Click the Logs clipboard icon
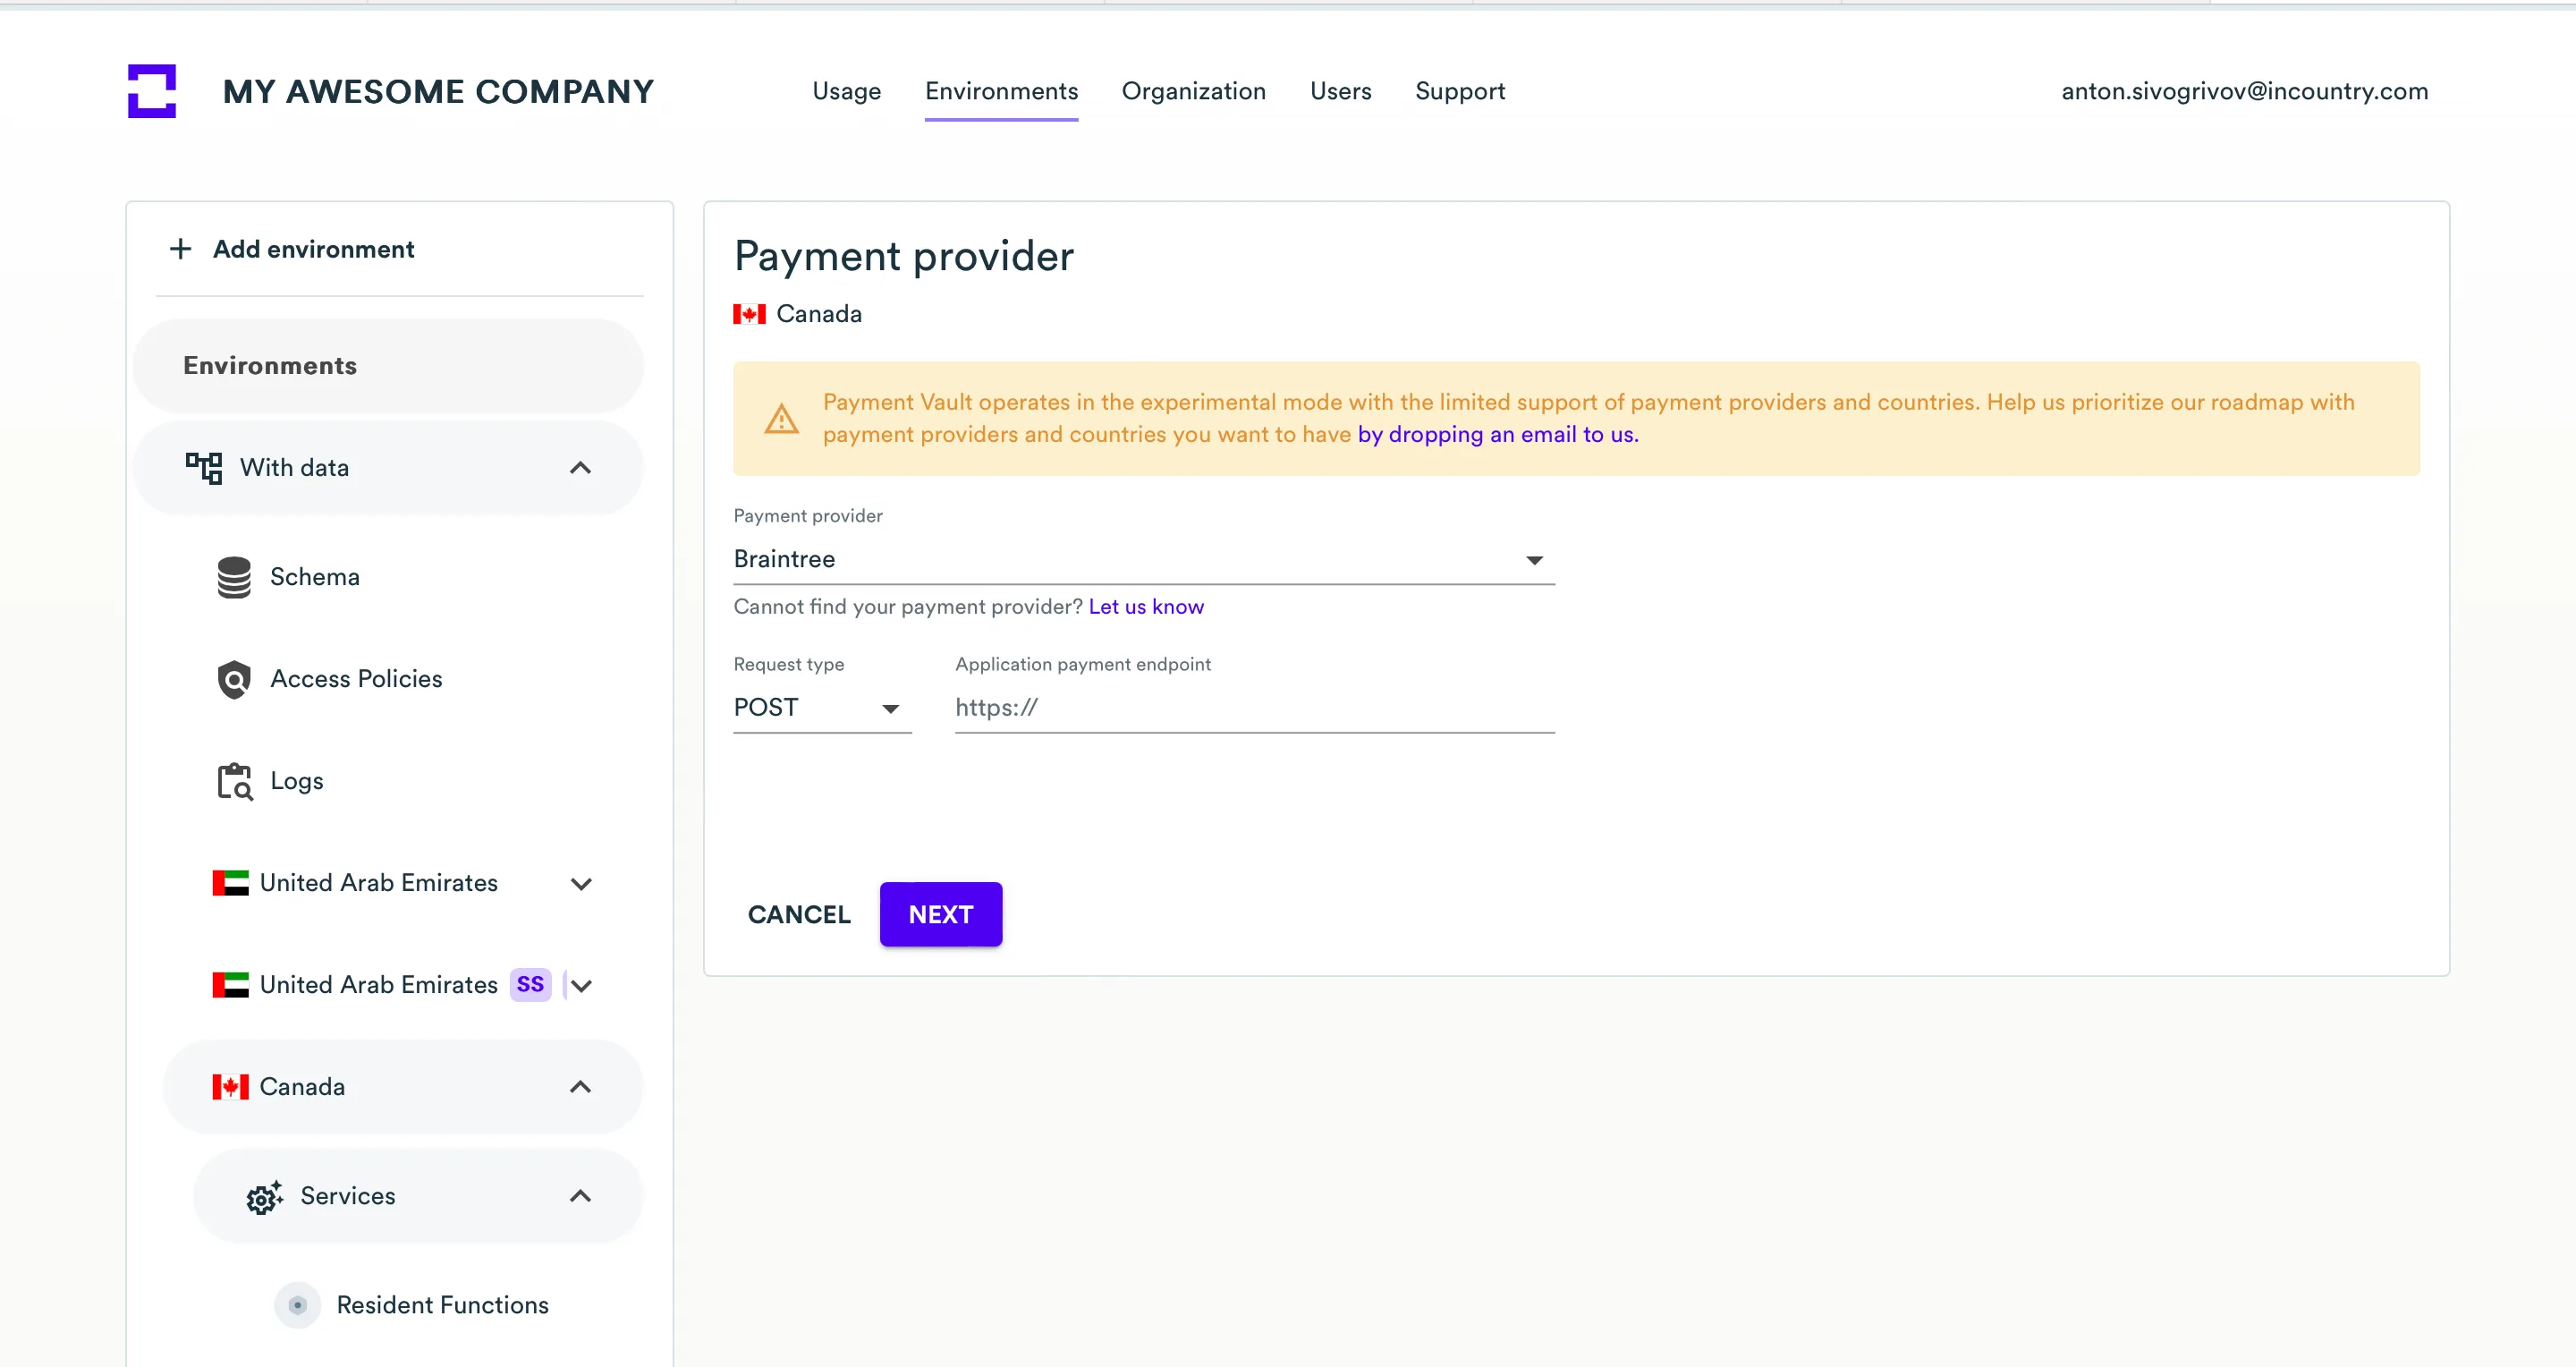Viewport: 2576px width, 1367px height. pyautogui.click(x=234, y=781)
